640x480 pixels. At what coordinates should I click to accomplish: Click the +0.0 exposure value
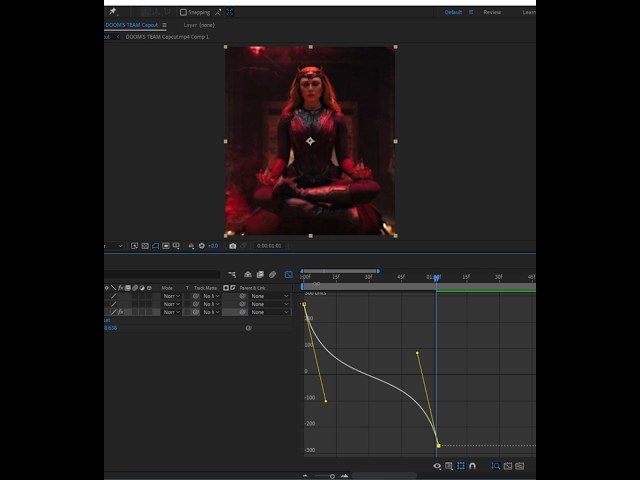(213, 246)
